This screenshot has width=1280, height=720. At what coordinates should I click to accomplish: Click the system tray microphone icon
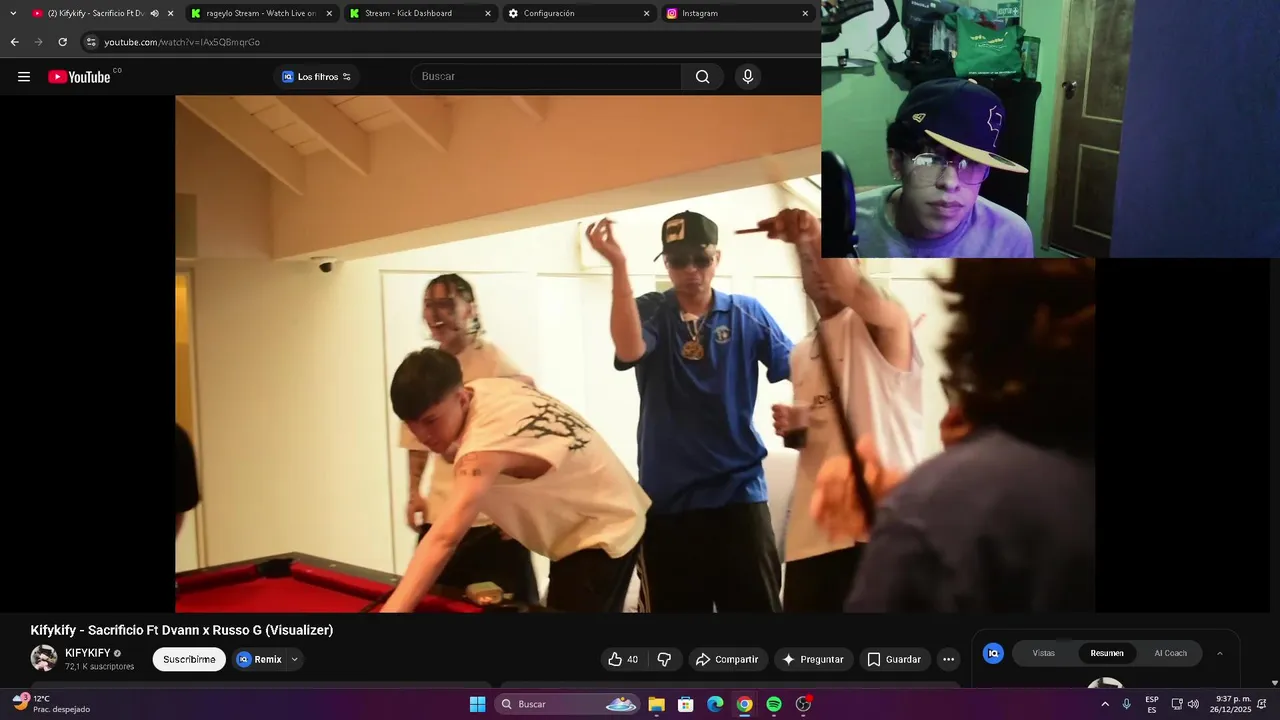point(1127,704)
